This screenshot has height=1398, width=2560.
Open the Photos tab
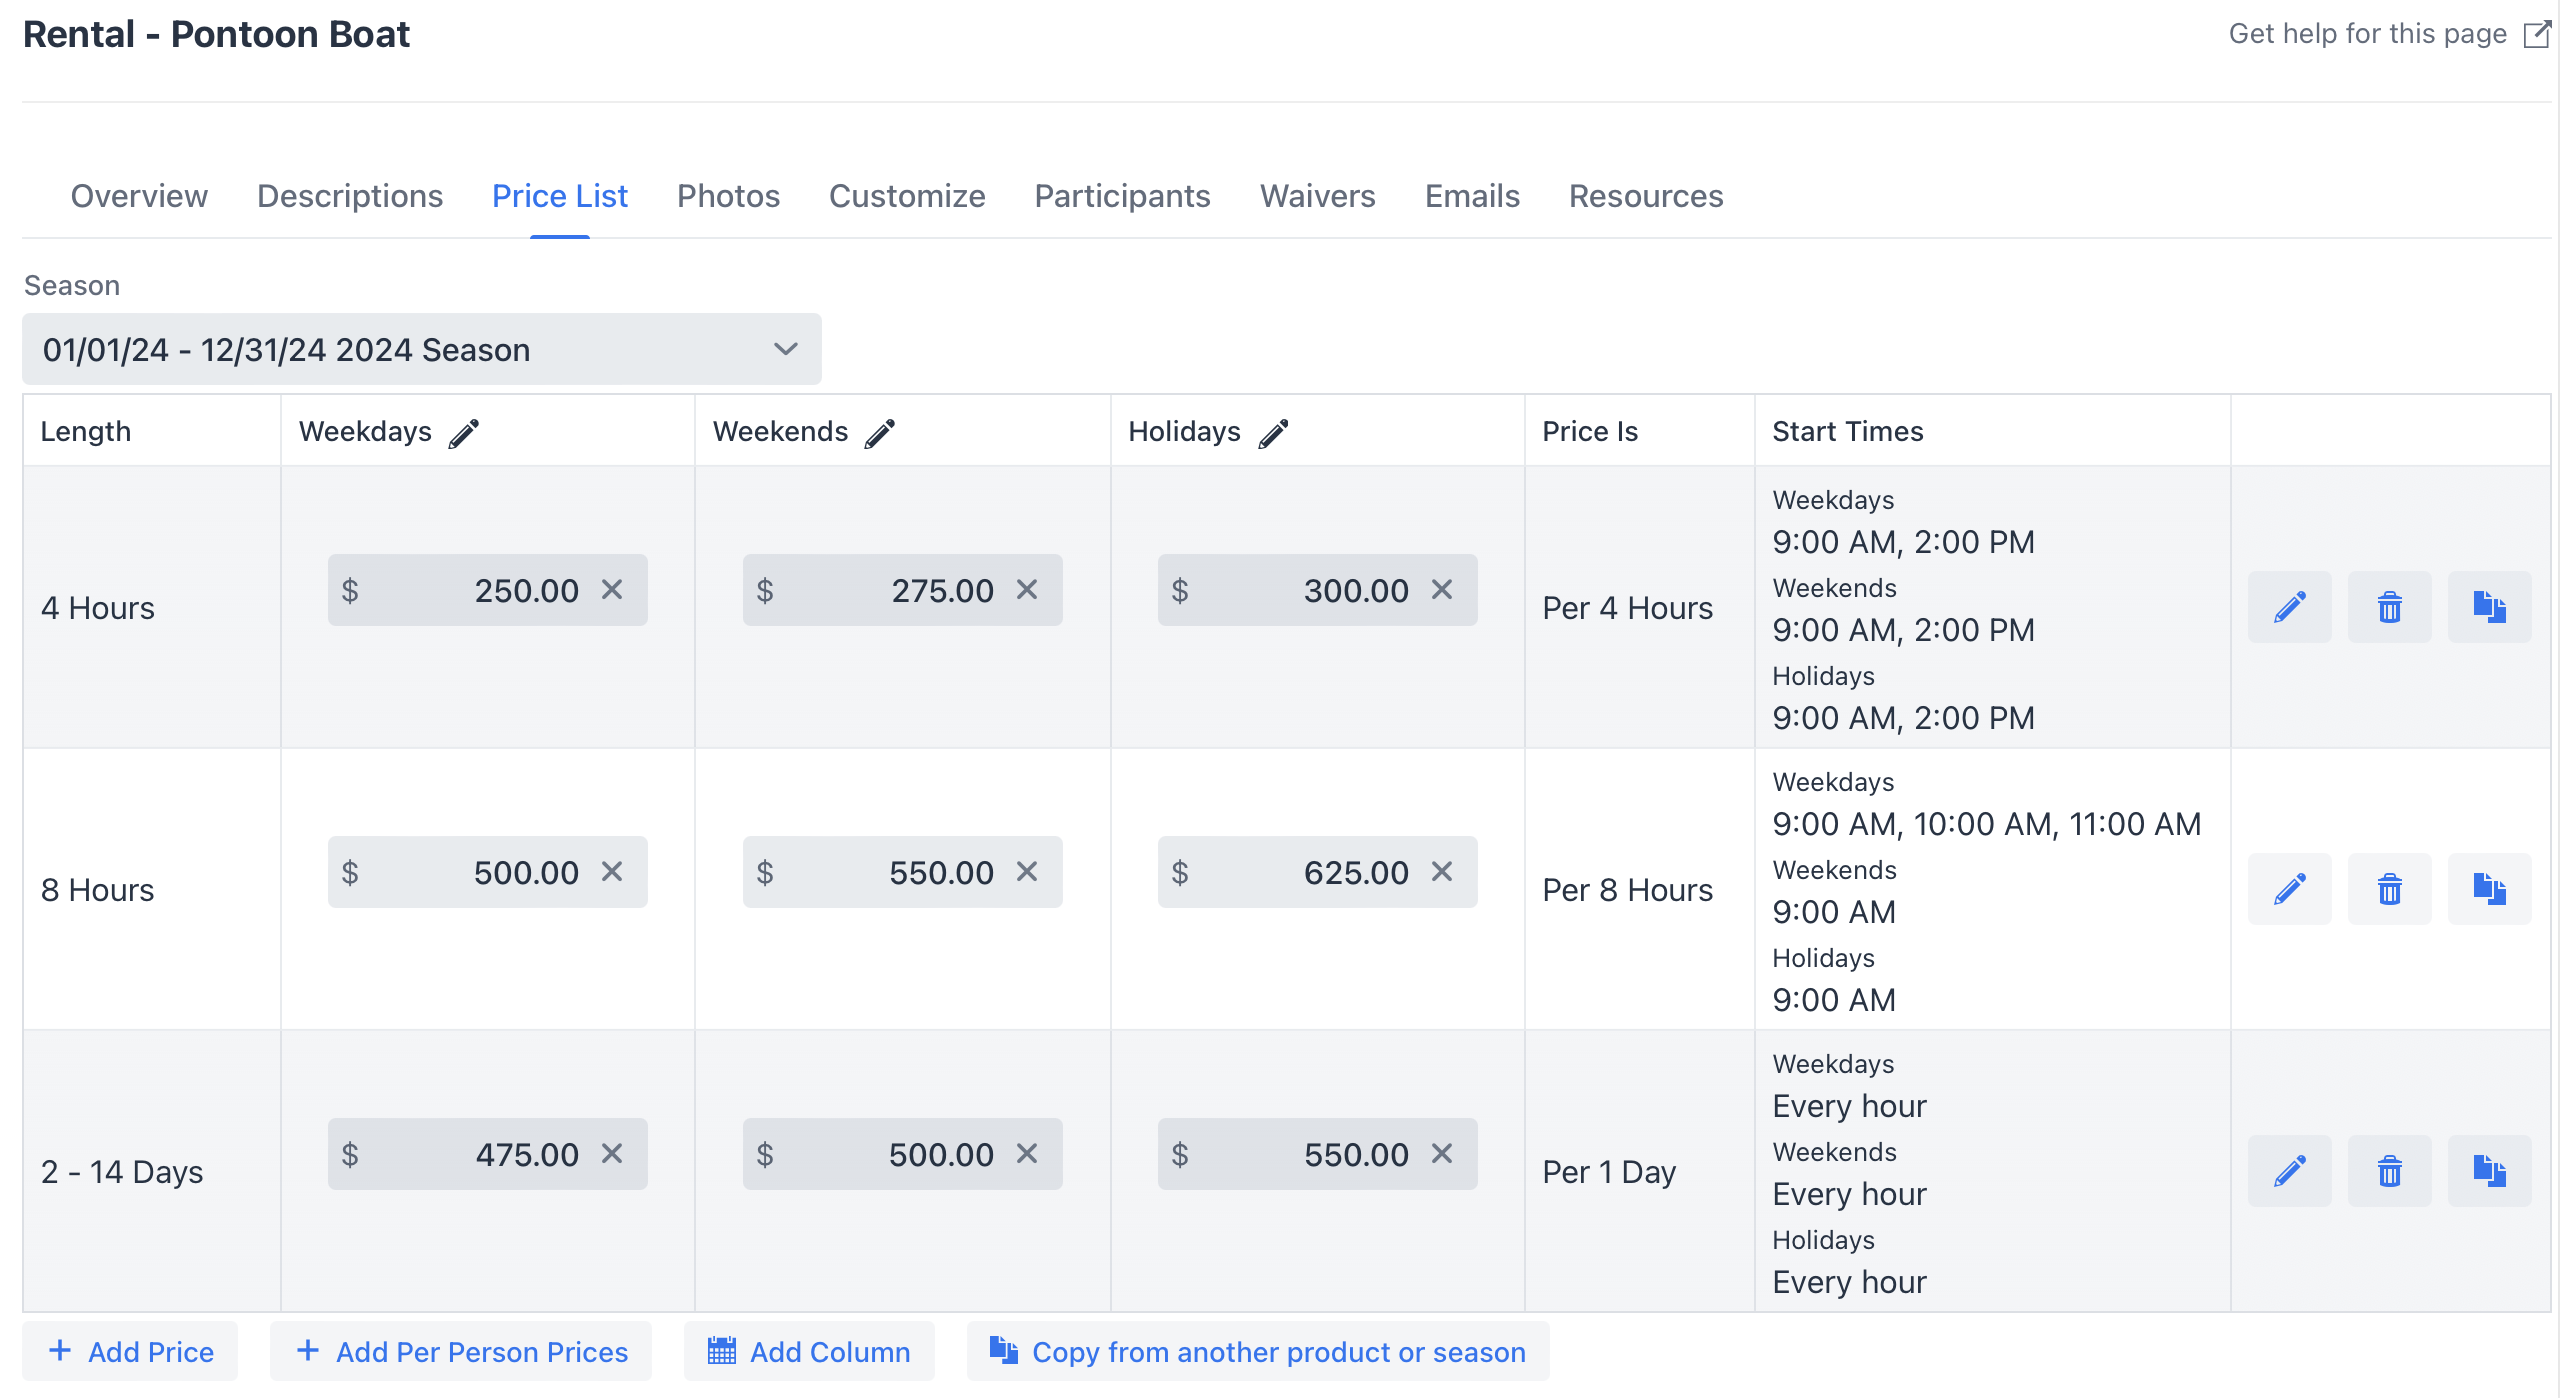point(728,196)
